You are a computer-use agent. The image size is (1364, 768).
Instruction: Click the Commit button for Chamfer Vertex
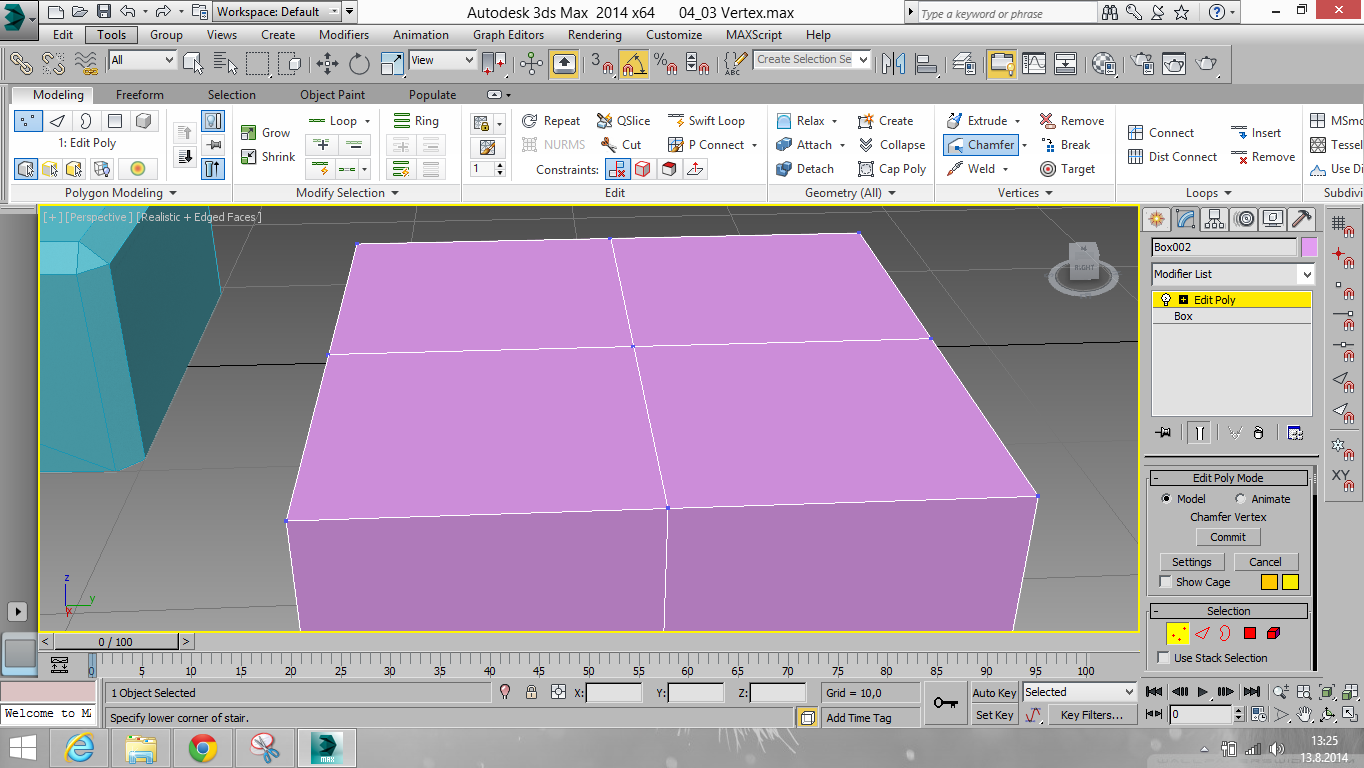coord(1227,537)
